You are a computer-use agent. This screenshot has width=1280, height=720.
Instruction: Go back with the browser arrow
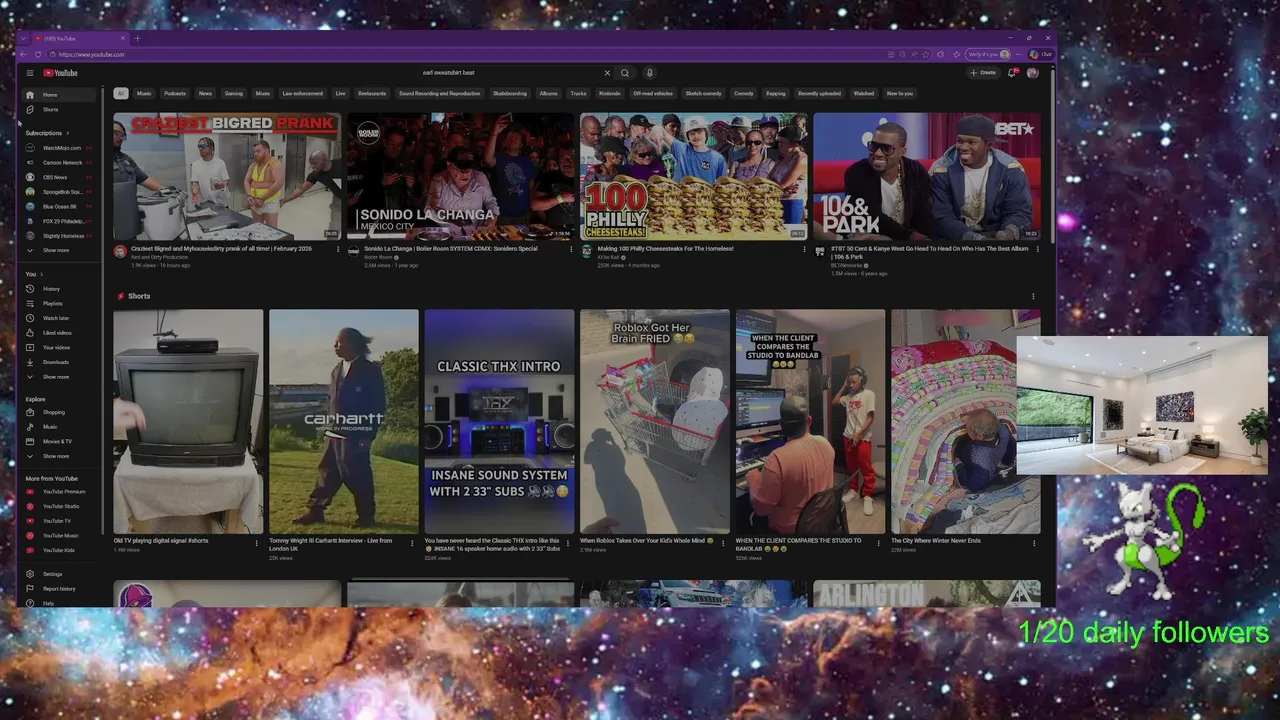pyautogui.click(x=24, y=55)
